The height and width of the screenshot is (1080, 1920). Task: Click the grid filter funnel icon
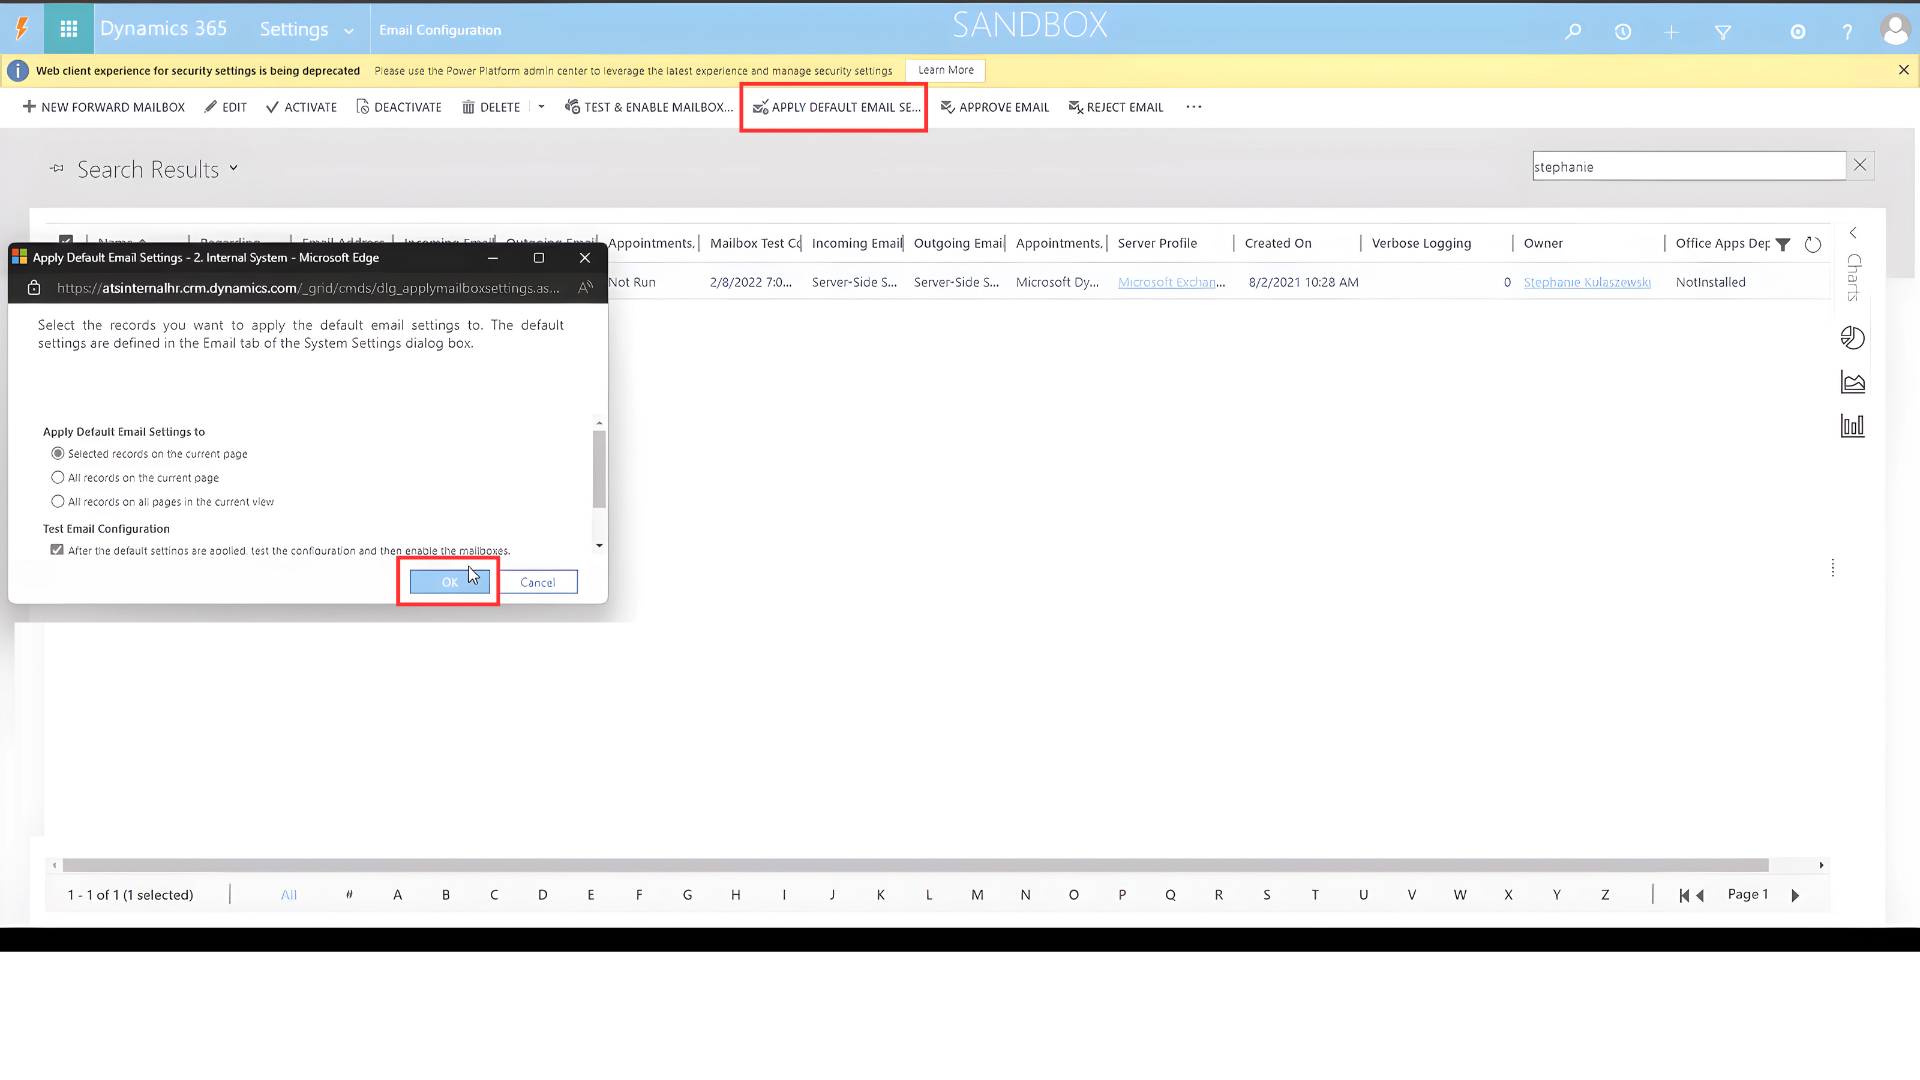1783,244
